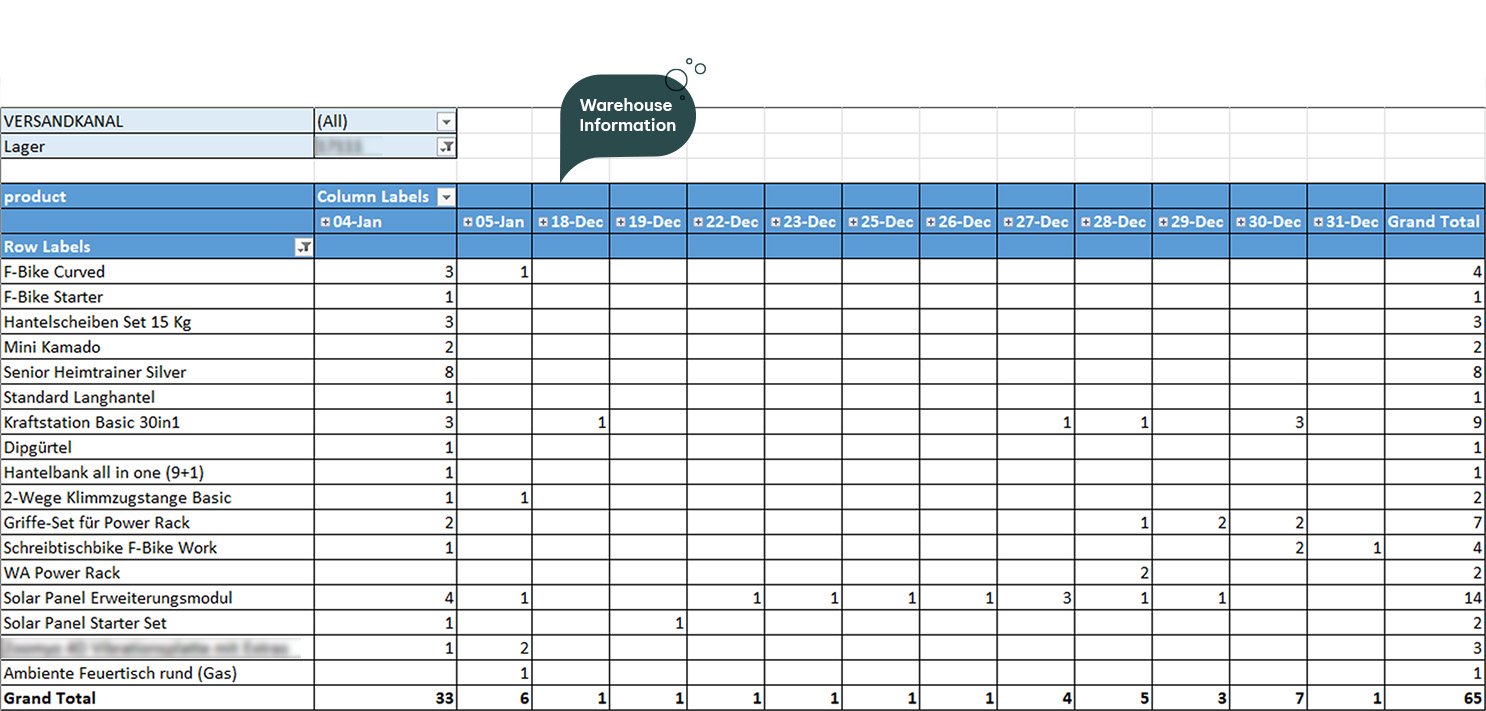Expand the 05-Jan column plus icon
1486x711 pixels.
point(467,222)
